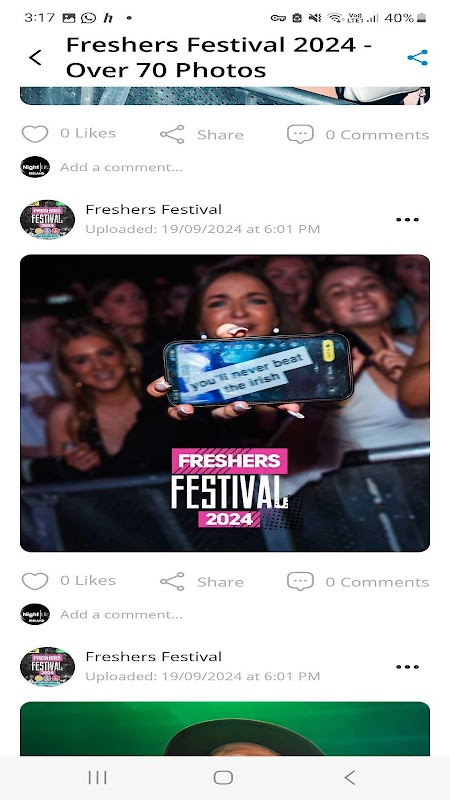
Task: Add a comment under the phone photo
Action: coord(121,614)
